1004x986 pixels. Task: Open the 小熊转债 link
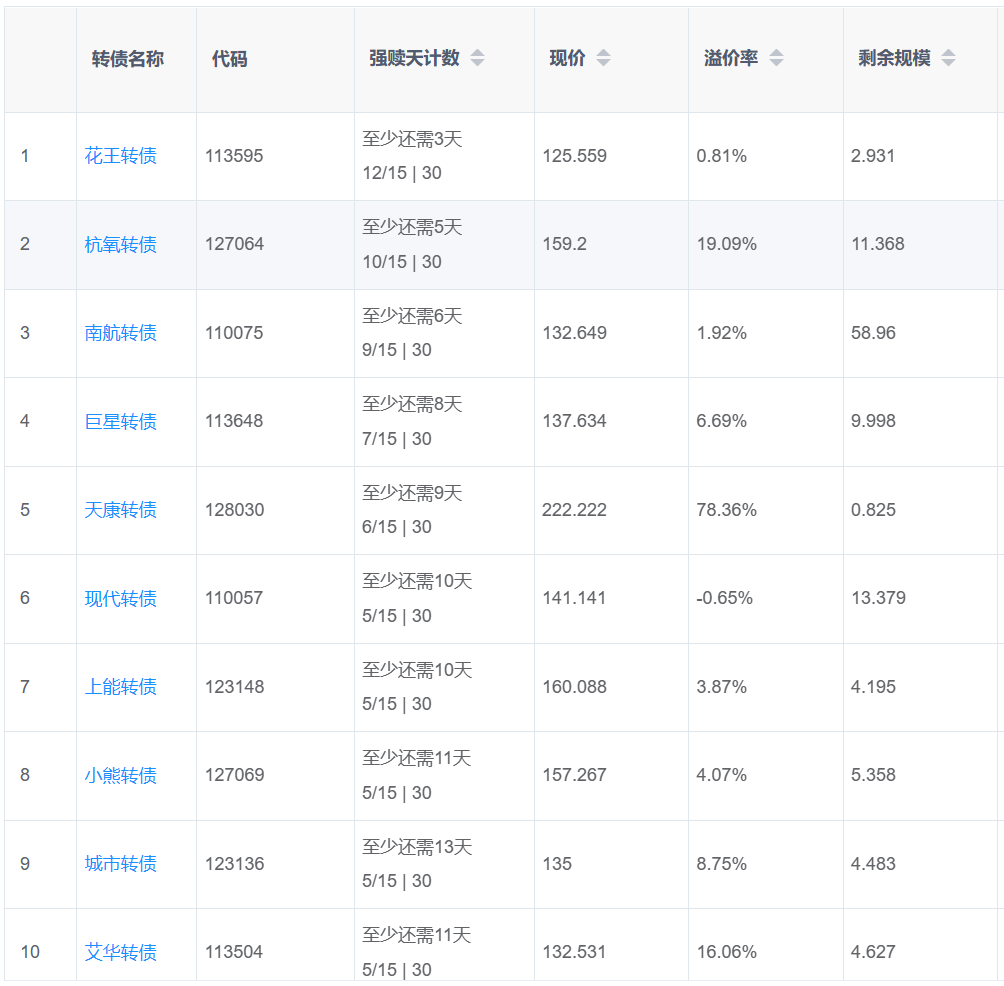pos(121,775)
